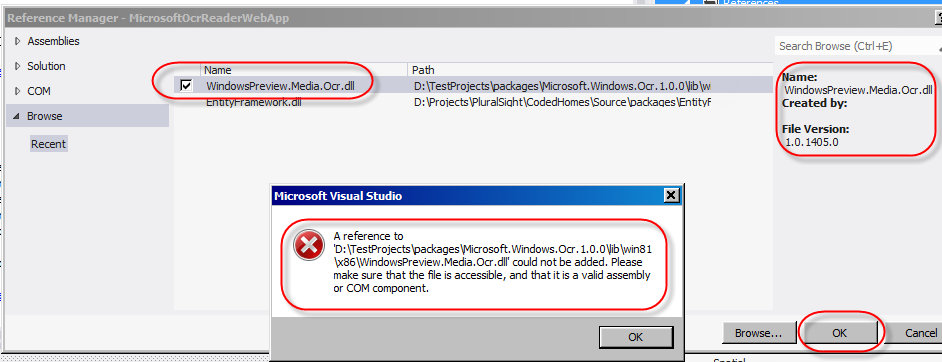This screenshot has width=942, height=362.
Task: Select the Recent item under Browse
Action: coord(49,144)
